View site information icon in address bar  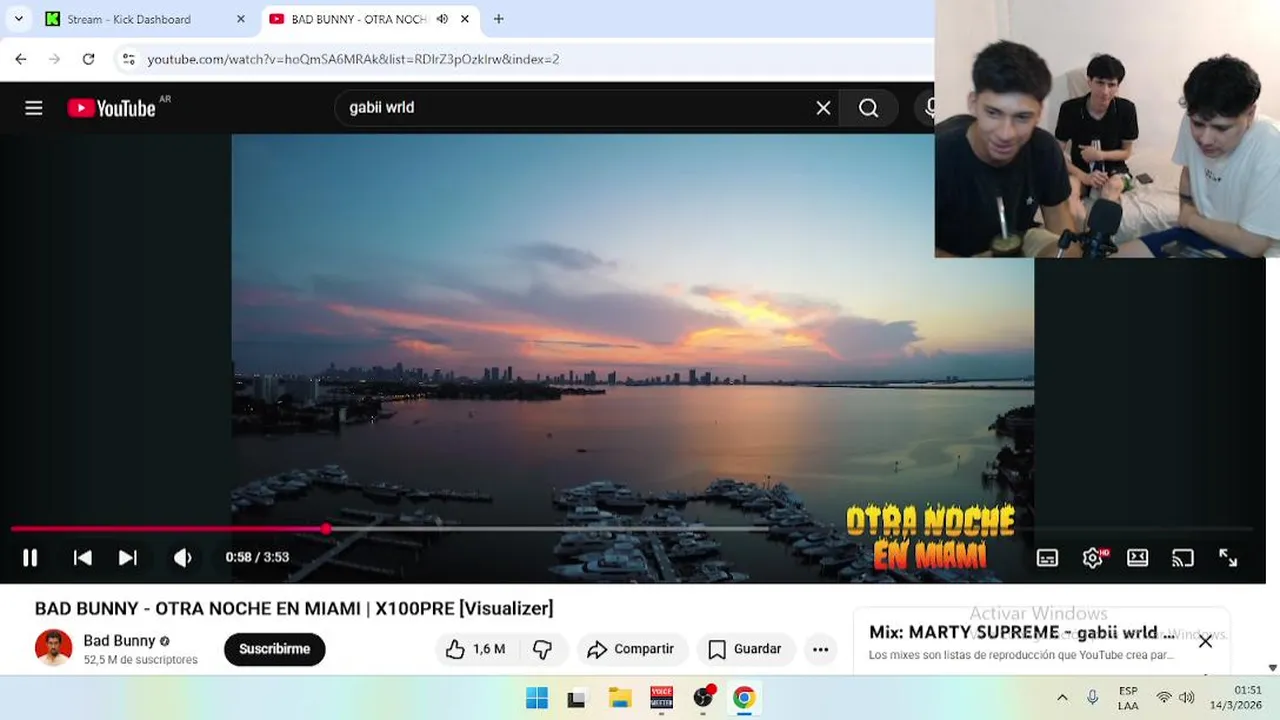pos(128,59)
